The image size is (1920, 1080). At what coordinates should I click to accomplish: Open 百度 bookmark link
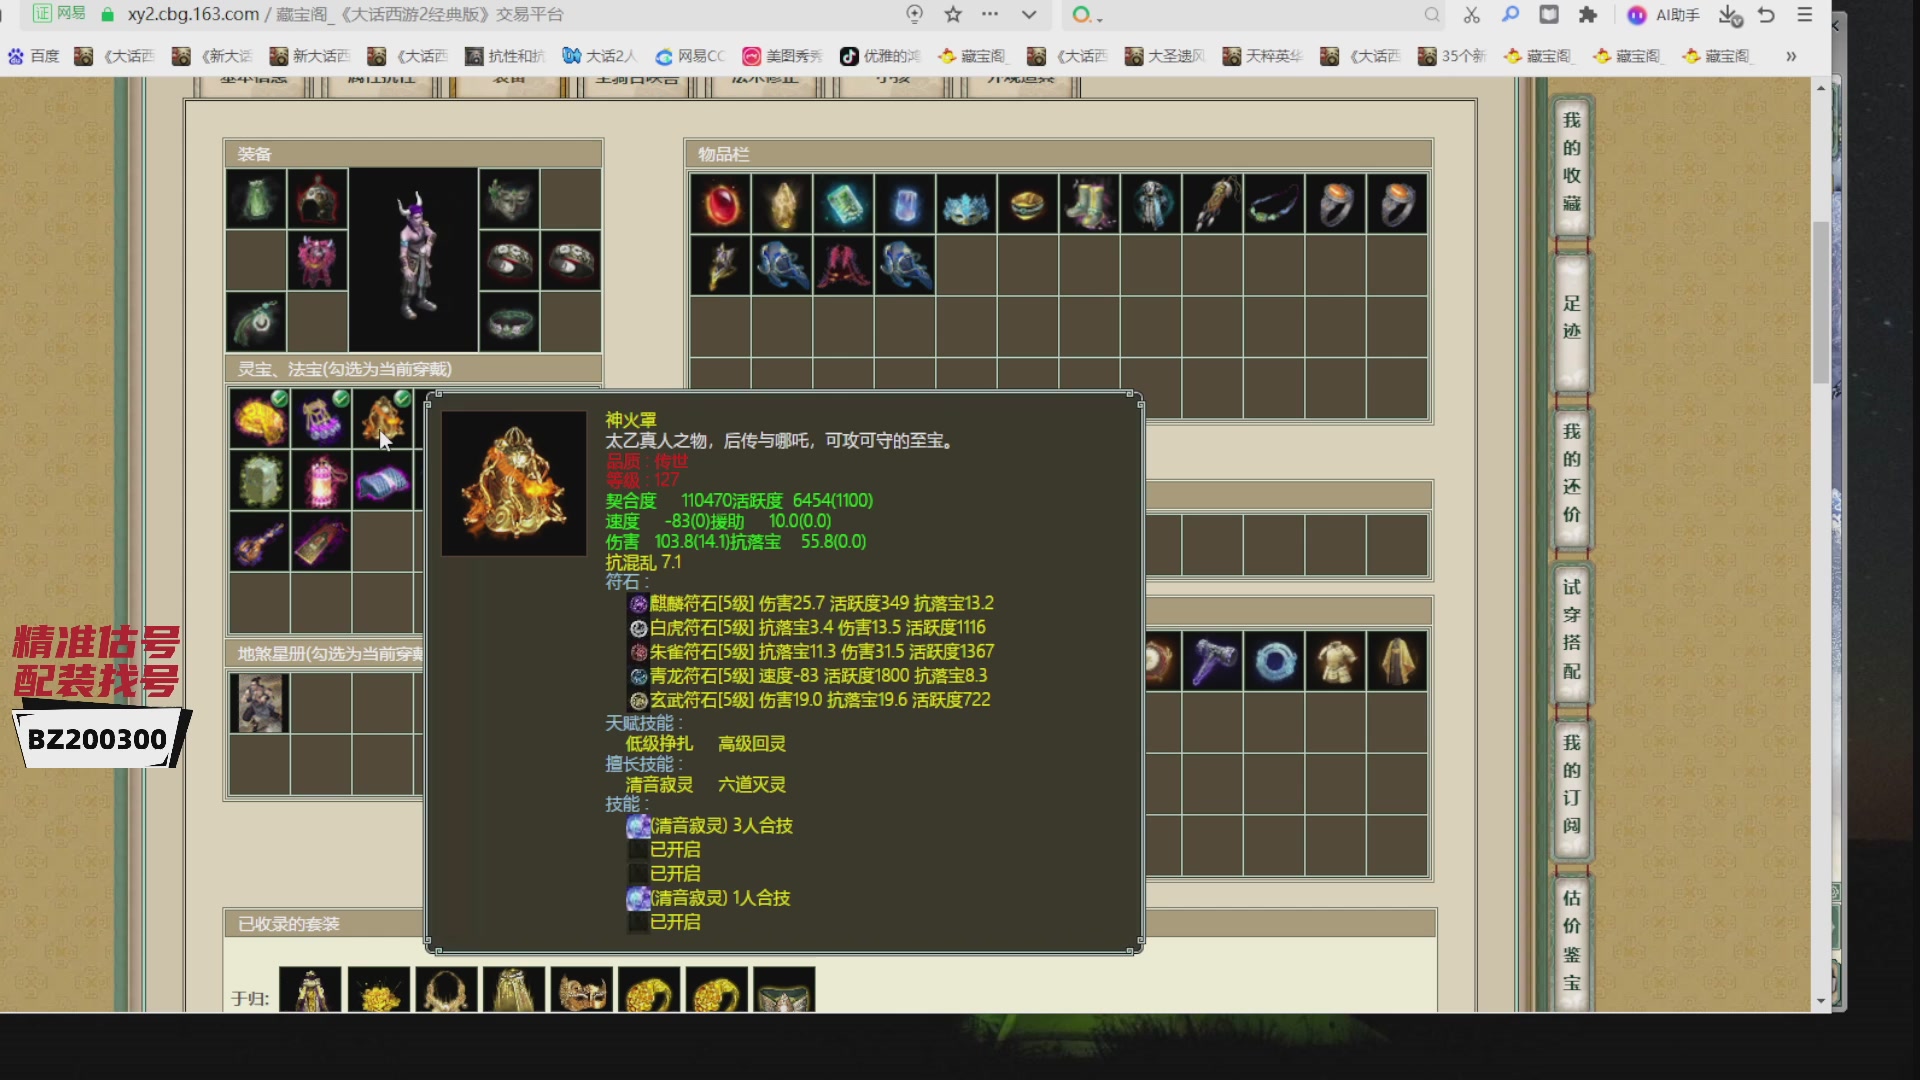point(34,56)
